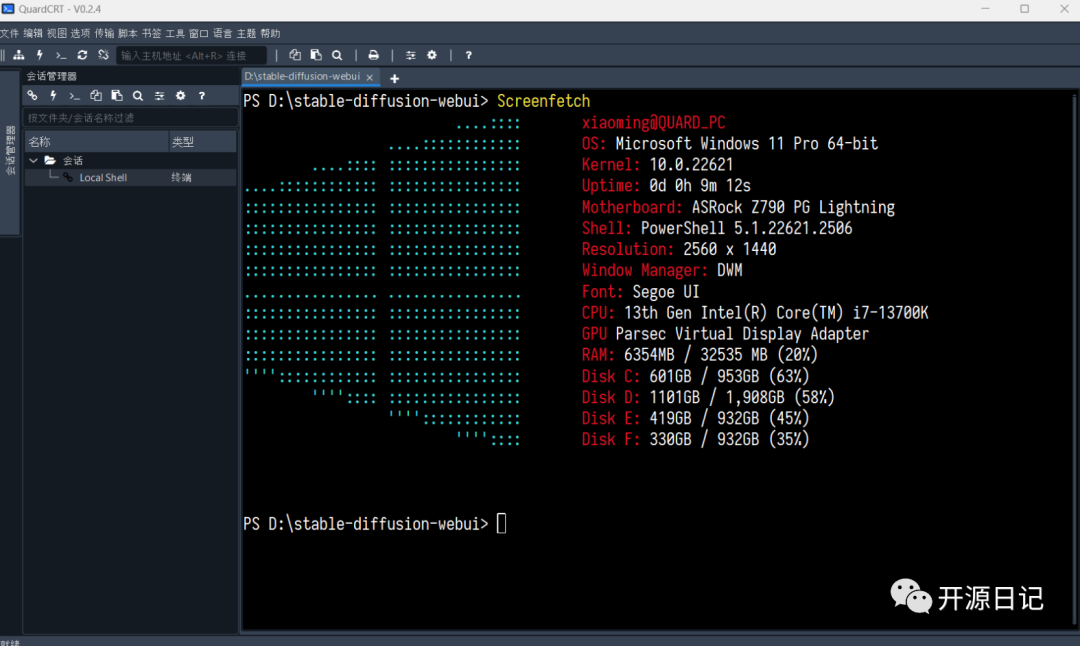Toggle the vertical session manager sidebar tab
Viewport: 1080px width, 646px height.
[x=10, y=152]
